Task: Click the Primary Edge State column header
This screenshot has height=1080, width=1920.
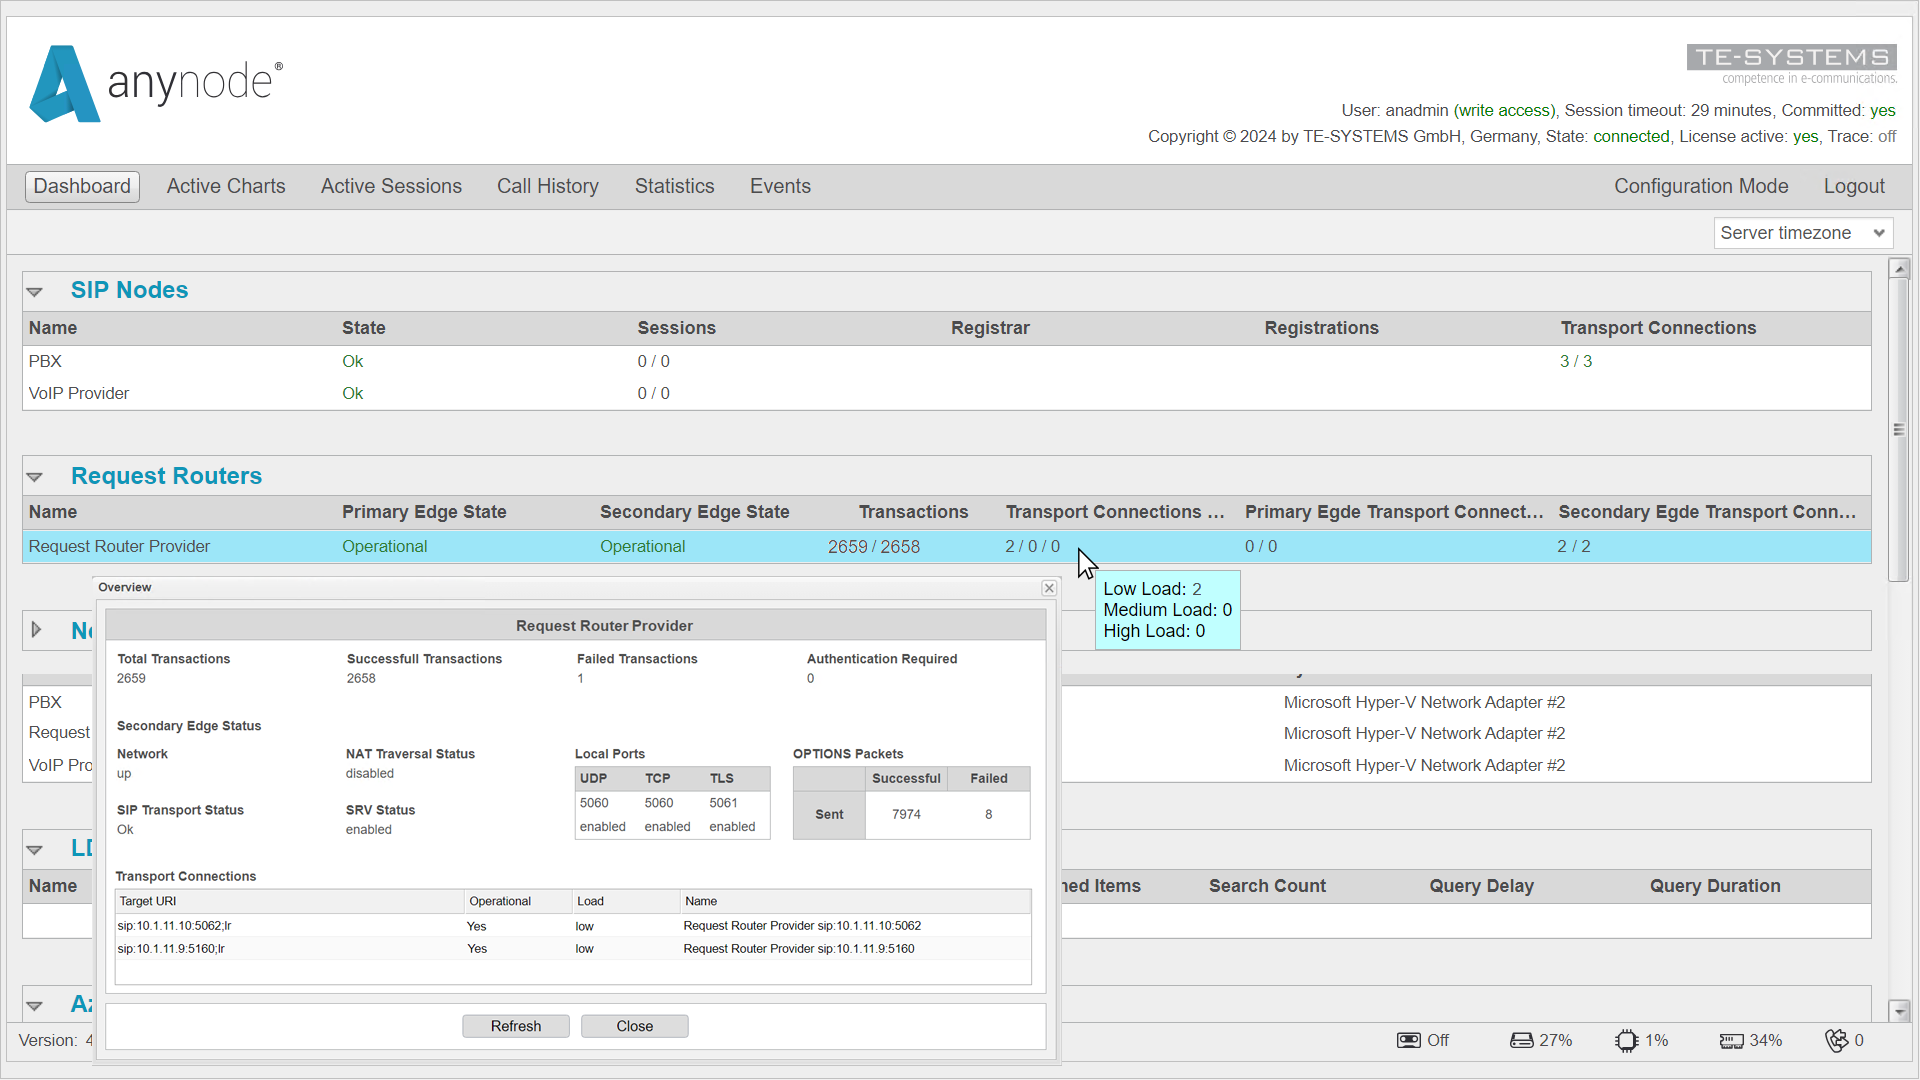Action: coord(424,512)
